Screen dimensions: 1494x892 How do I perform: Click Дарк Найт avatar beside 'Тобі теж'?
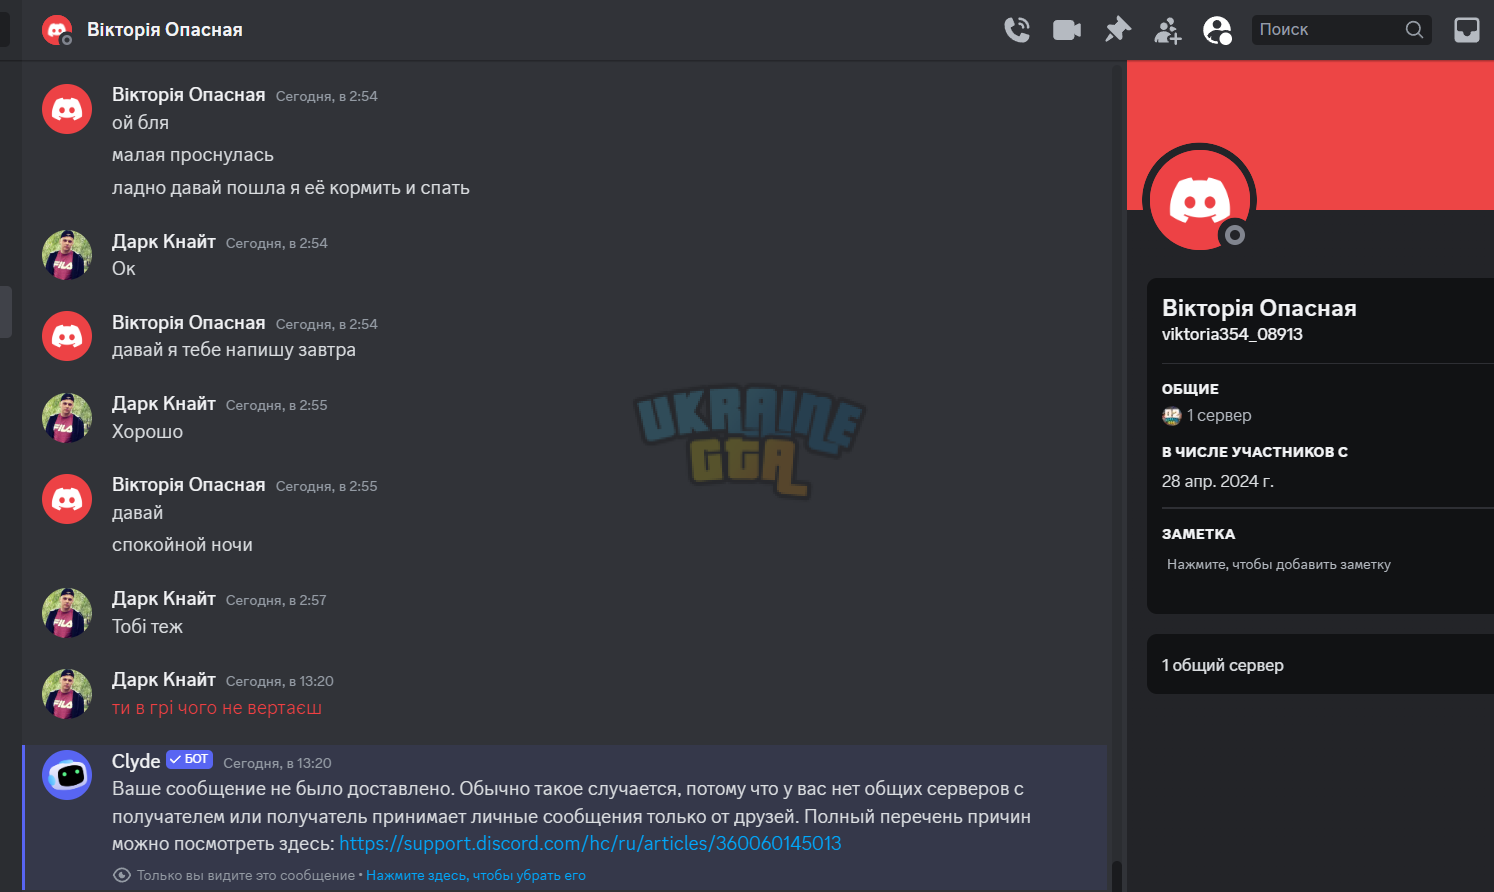(x=67, y=612)
